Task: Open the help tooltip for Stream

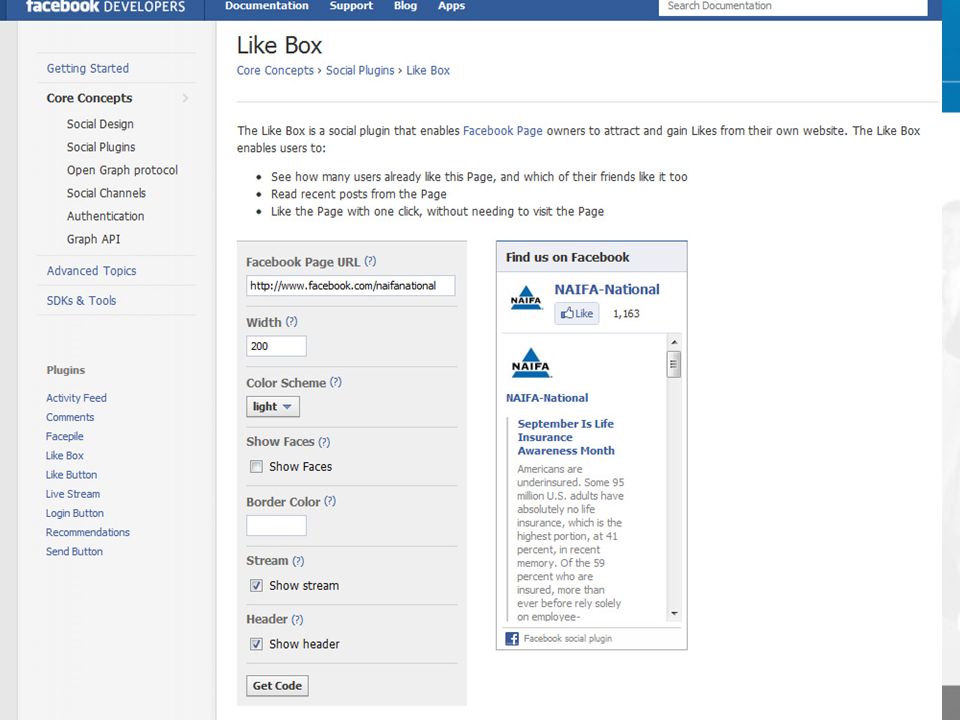Action: (298, 561)
